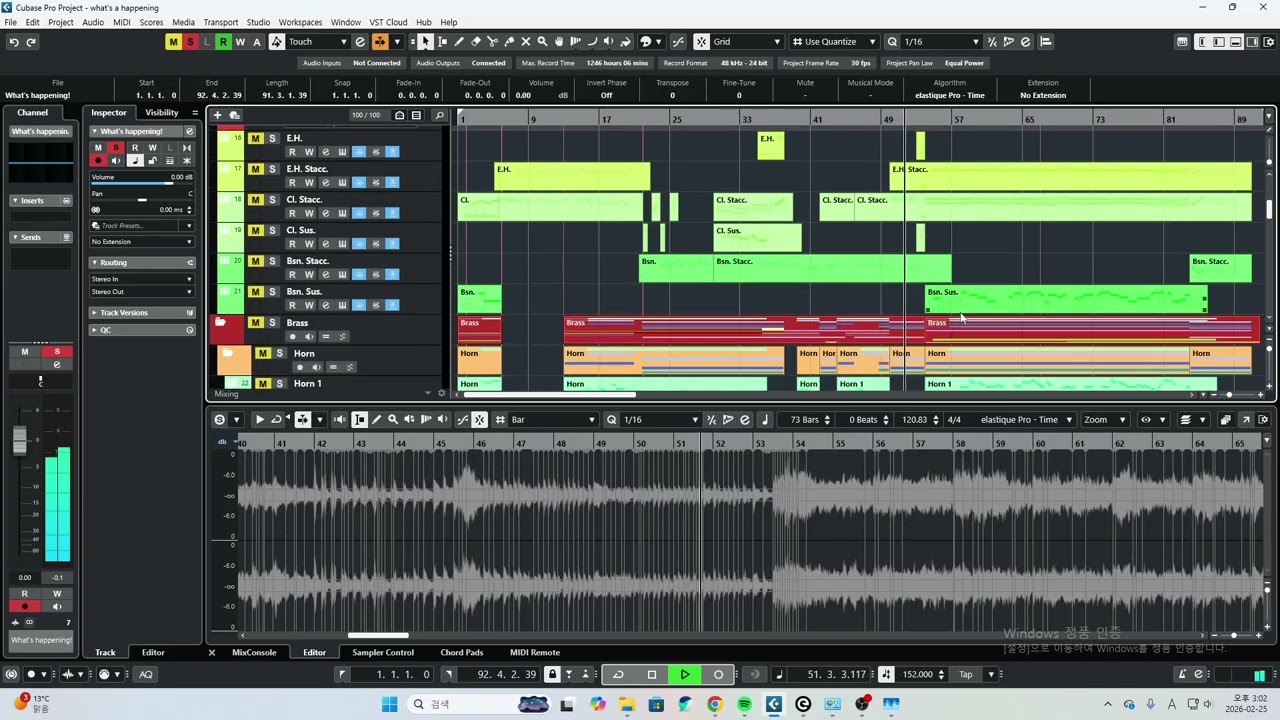Expand Track Versions section in Inspector
Viewport: 1280px width, 720px height.
click(142, 313)
